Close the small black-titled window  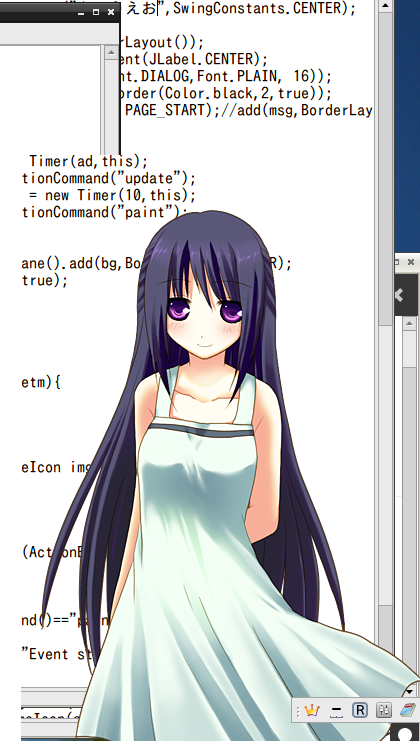click(x=111, y=12)
